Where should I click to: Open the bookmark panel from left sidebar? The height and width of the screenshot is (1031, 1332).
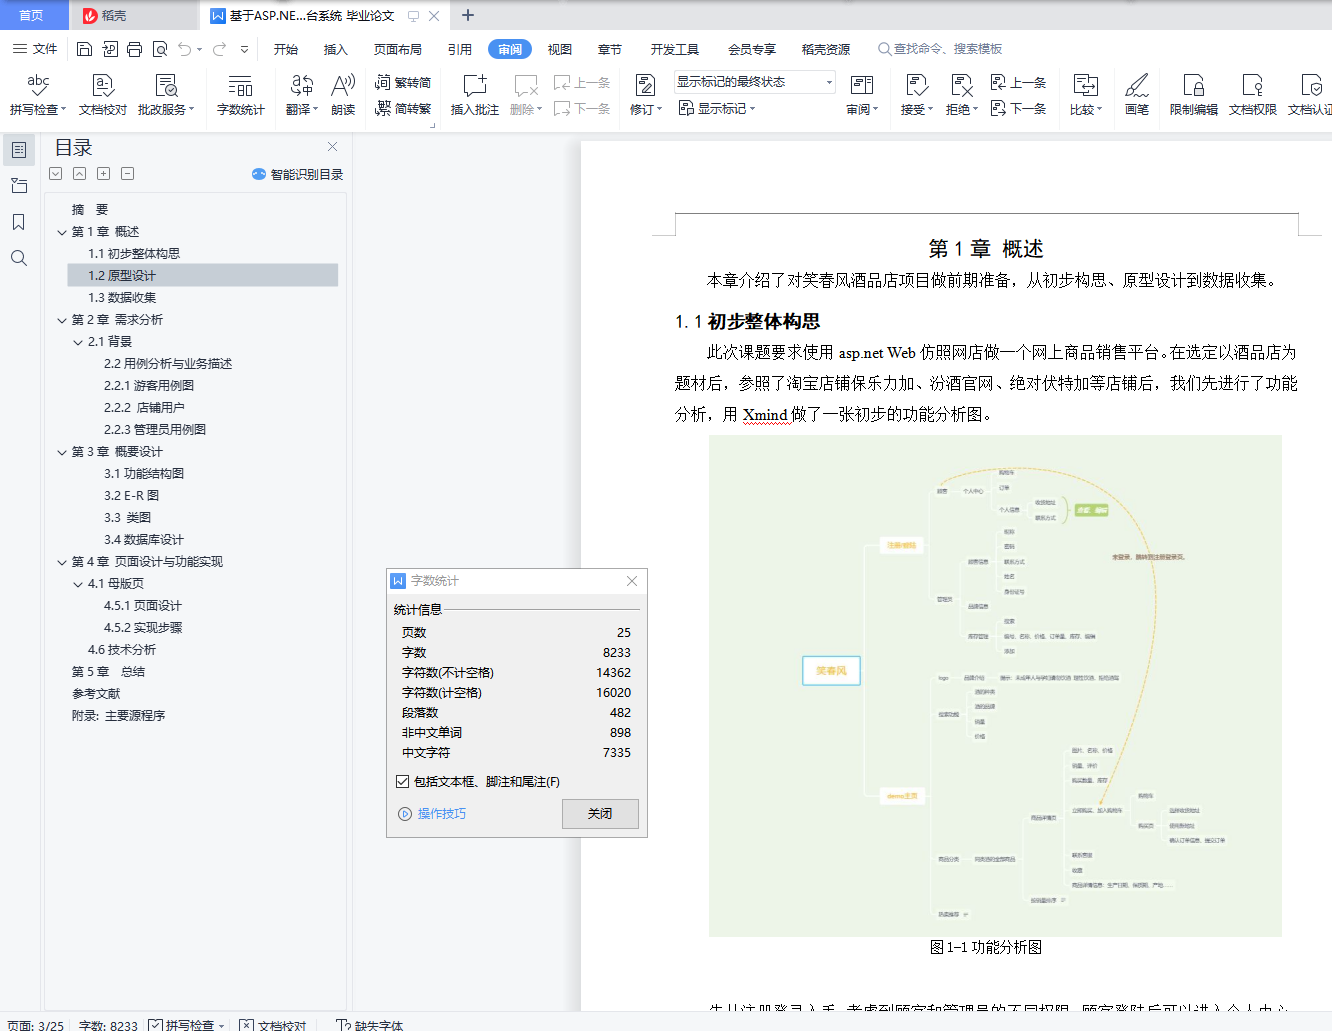point(18,222)
